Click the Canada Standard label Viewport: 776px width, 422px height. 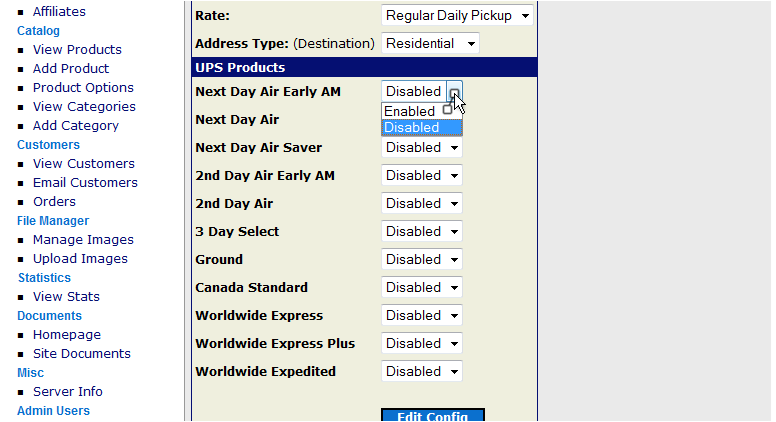click(251, 287)
